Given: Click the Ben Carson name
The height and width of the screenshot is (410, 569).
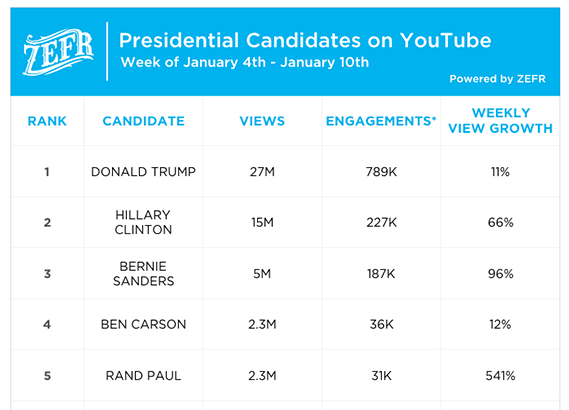Looking at the screenshot, I should tap(143, 324).
